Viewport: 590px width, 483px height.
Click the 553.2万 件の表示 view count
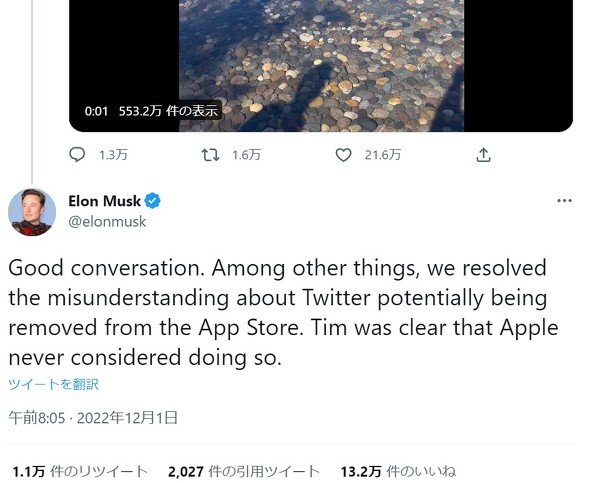pos(168,111)
